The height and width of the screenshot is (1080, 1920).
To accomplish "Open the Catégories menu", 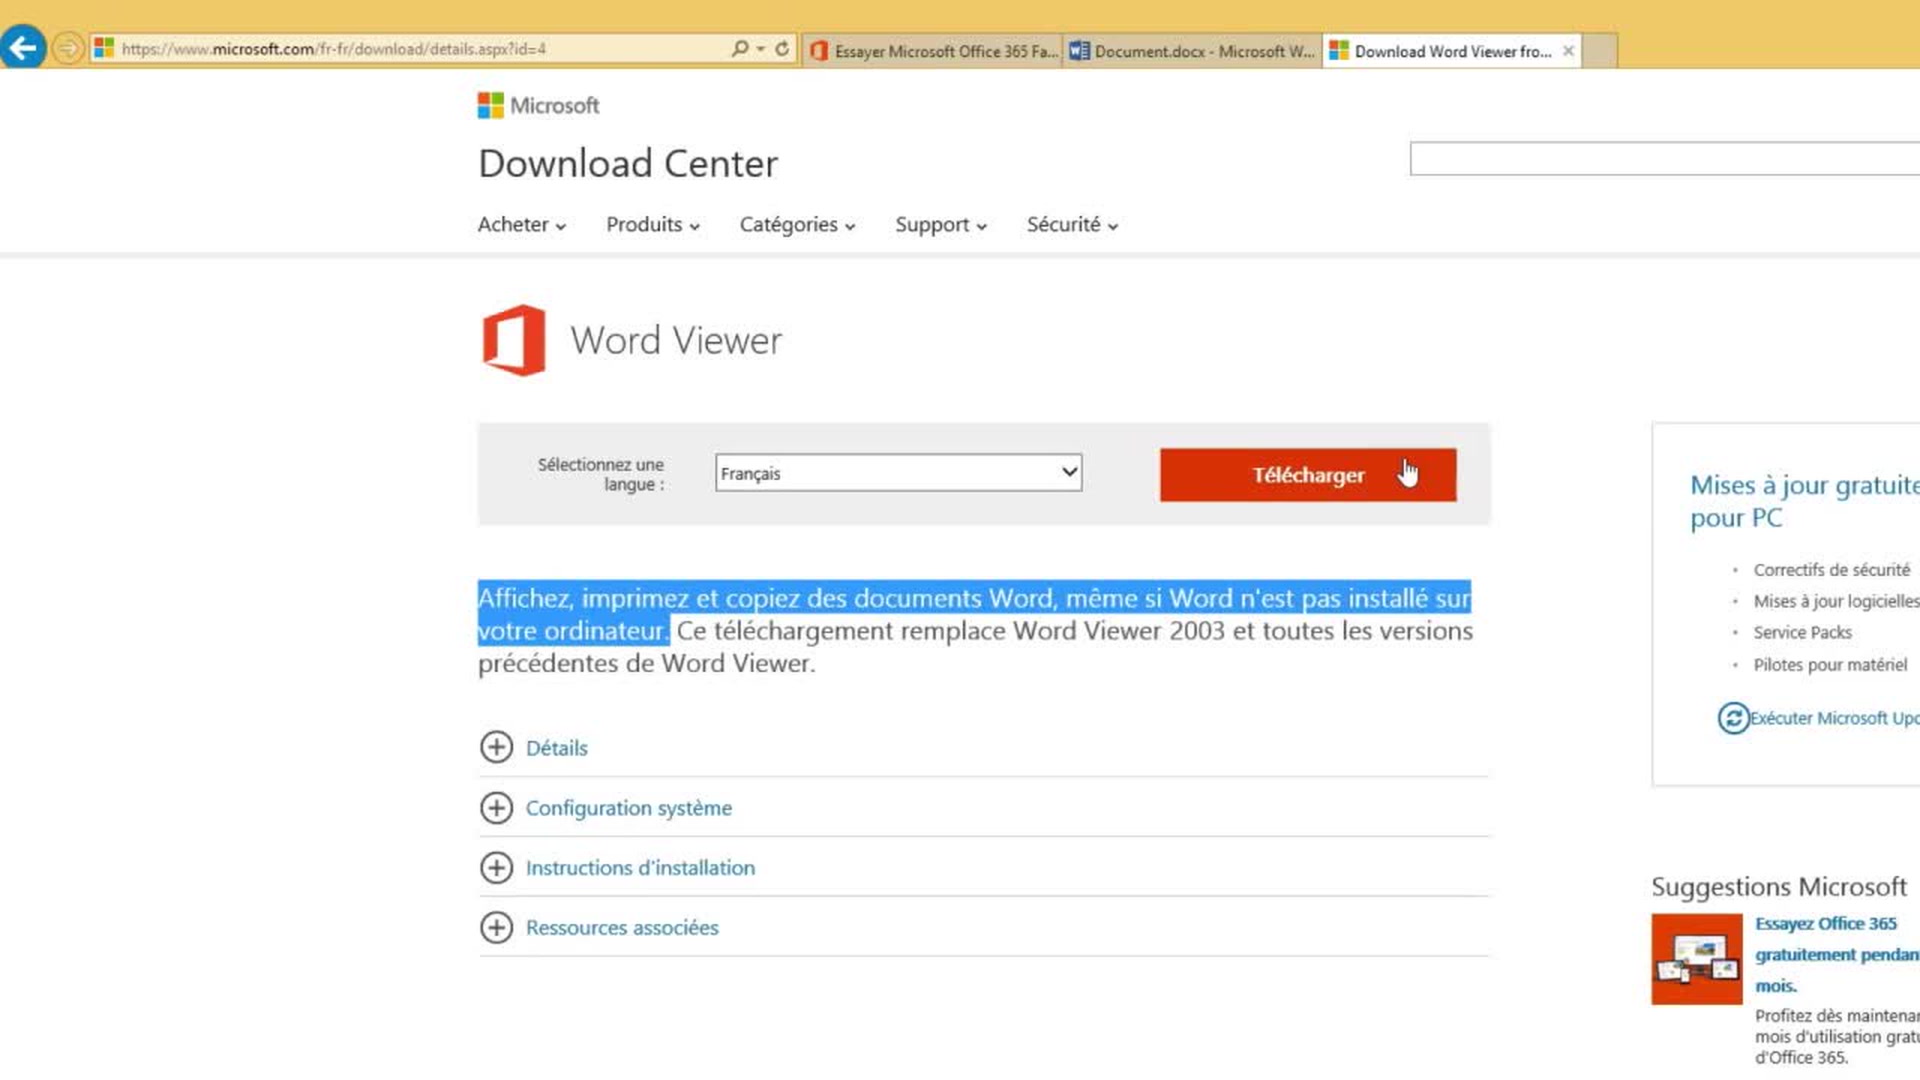I will pyautogui.click(x=797, y=225).
